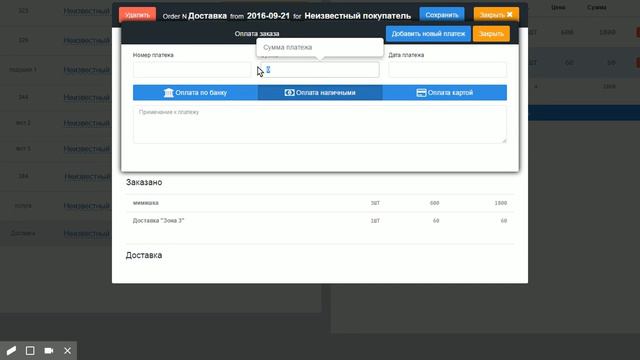Click the 2016-09-21 date in order header
The height and width of the screenshot is (360, 640).
coord(268,16)
